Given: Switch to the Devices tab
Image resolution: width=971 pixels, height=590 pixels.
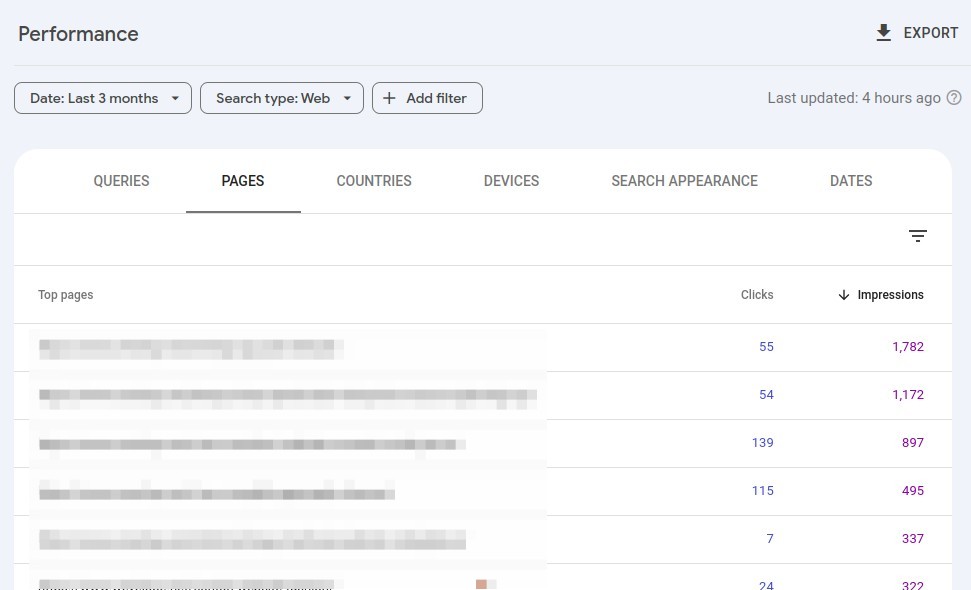Looking at the screenshot, I should [511, 181].
